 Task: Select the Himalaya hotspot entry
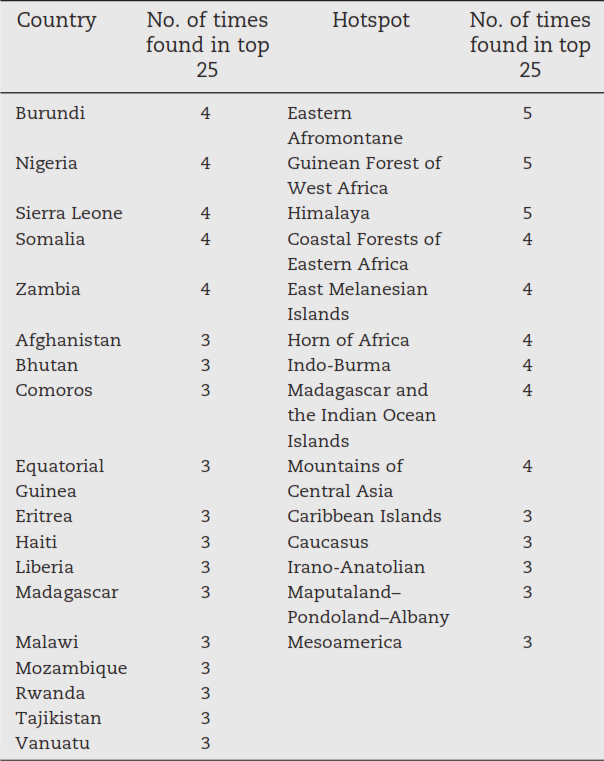[x=328, y=214]
